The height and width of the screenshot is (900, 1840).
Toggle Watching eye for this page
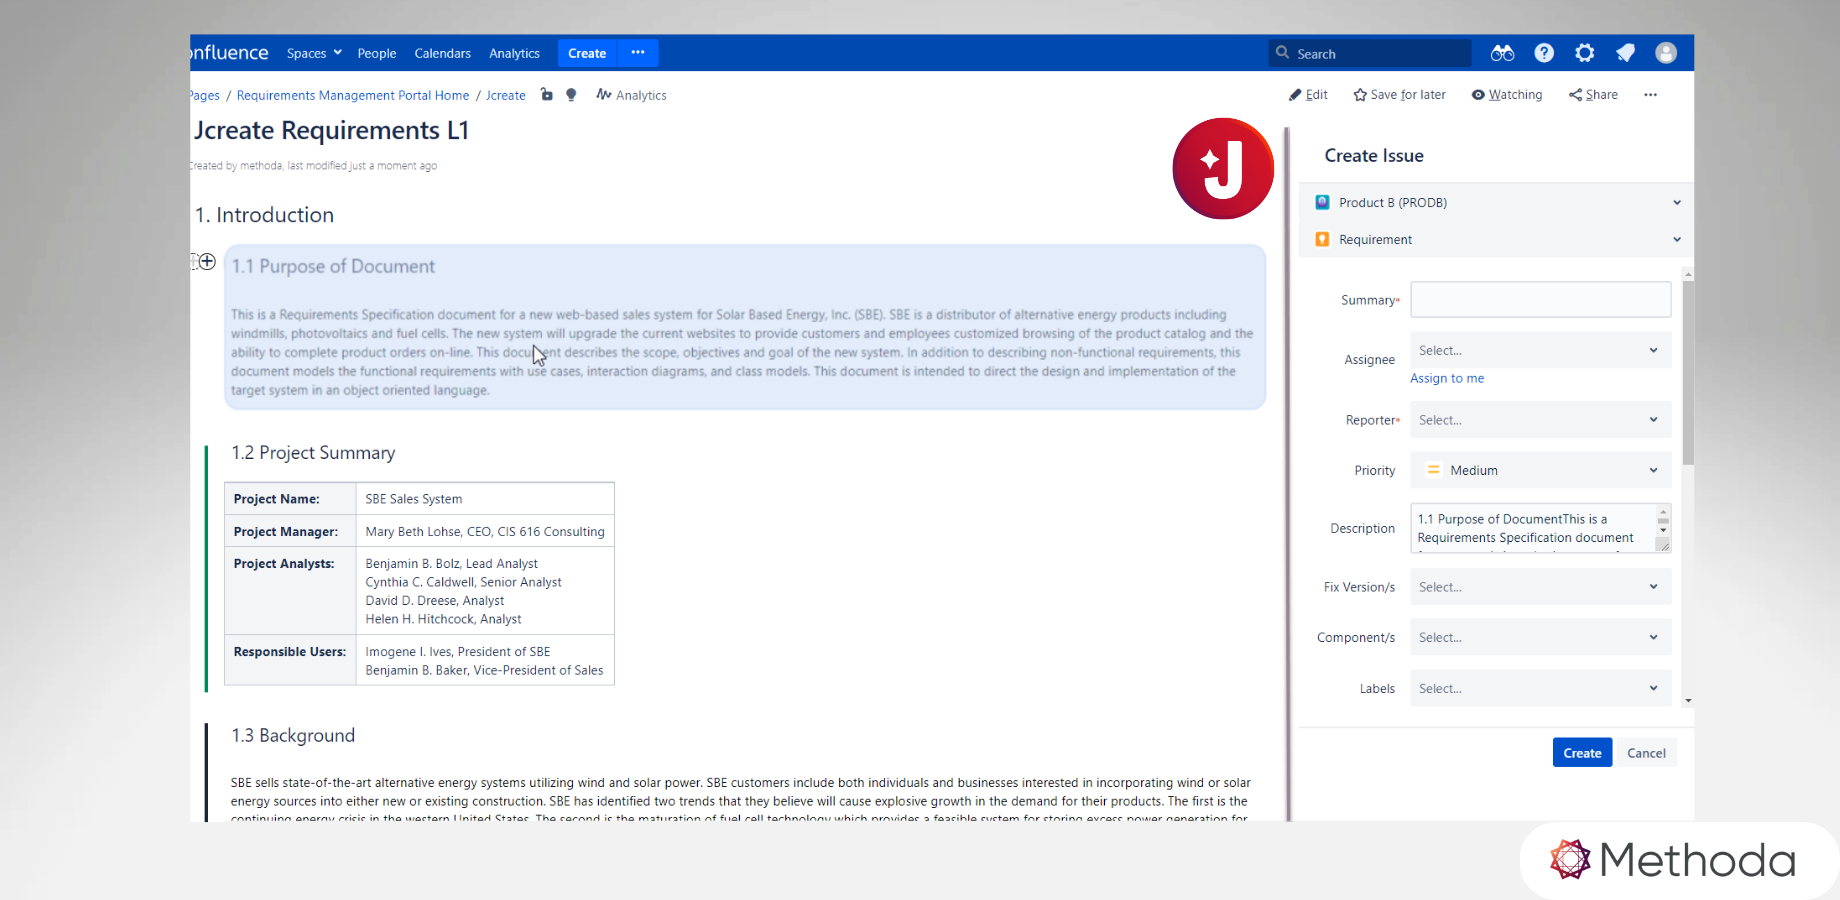click(1506, 95)
